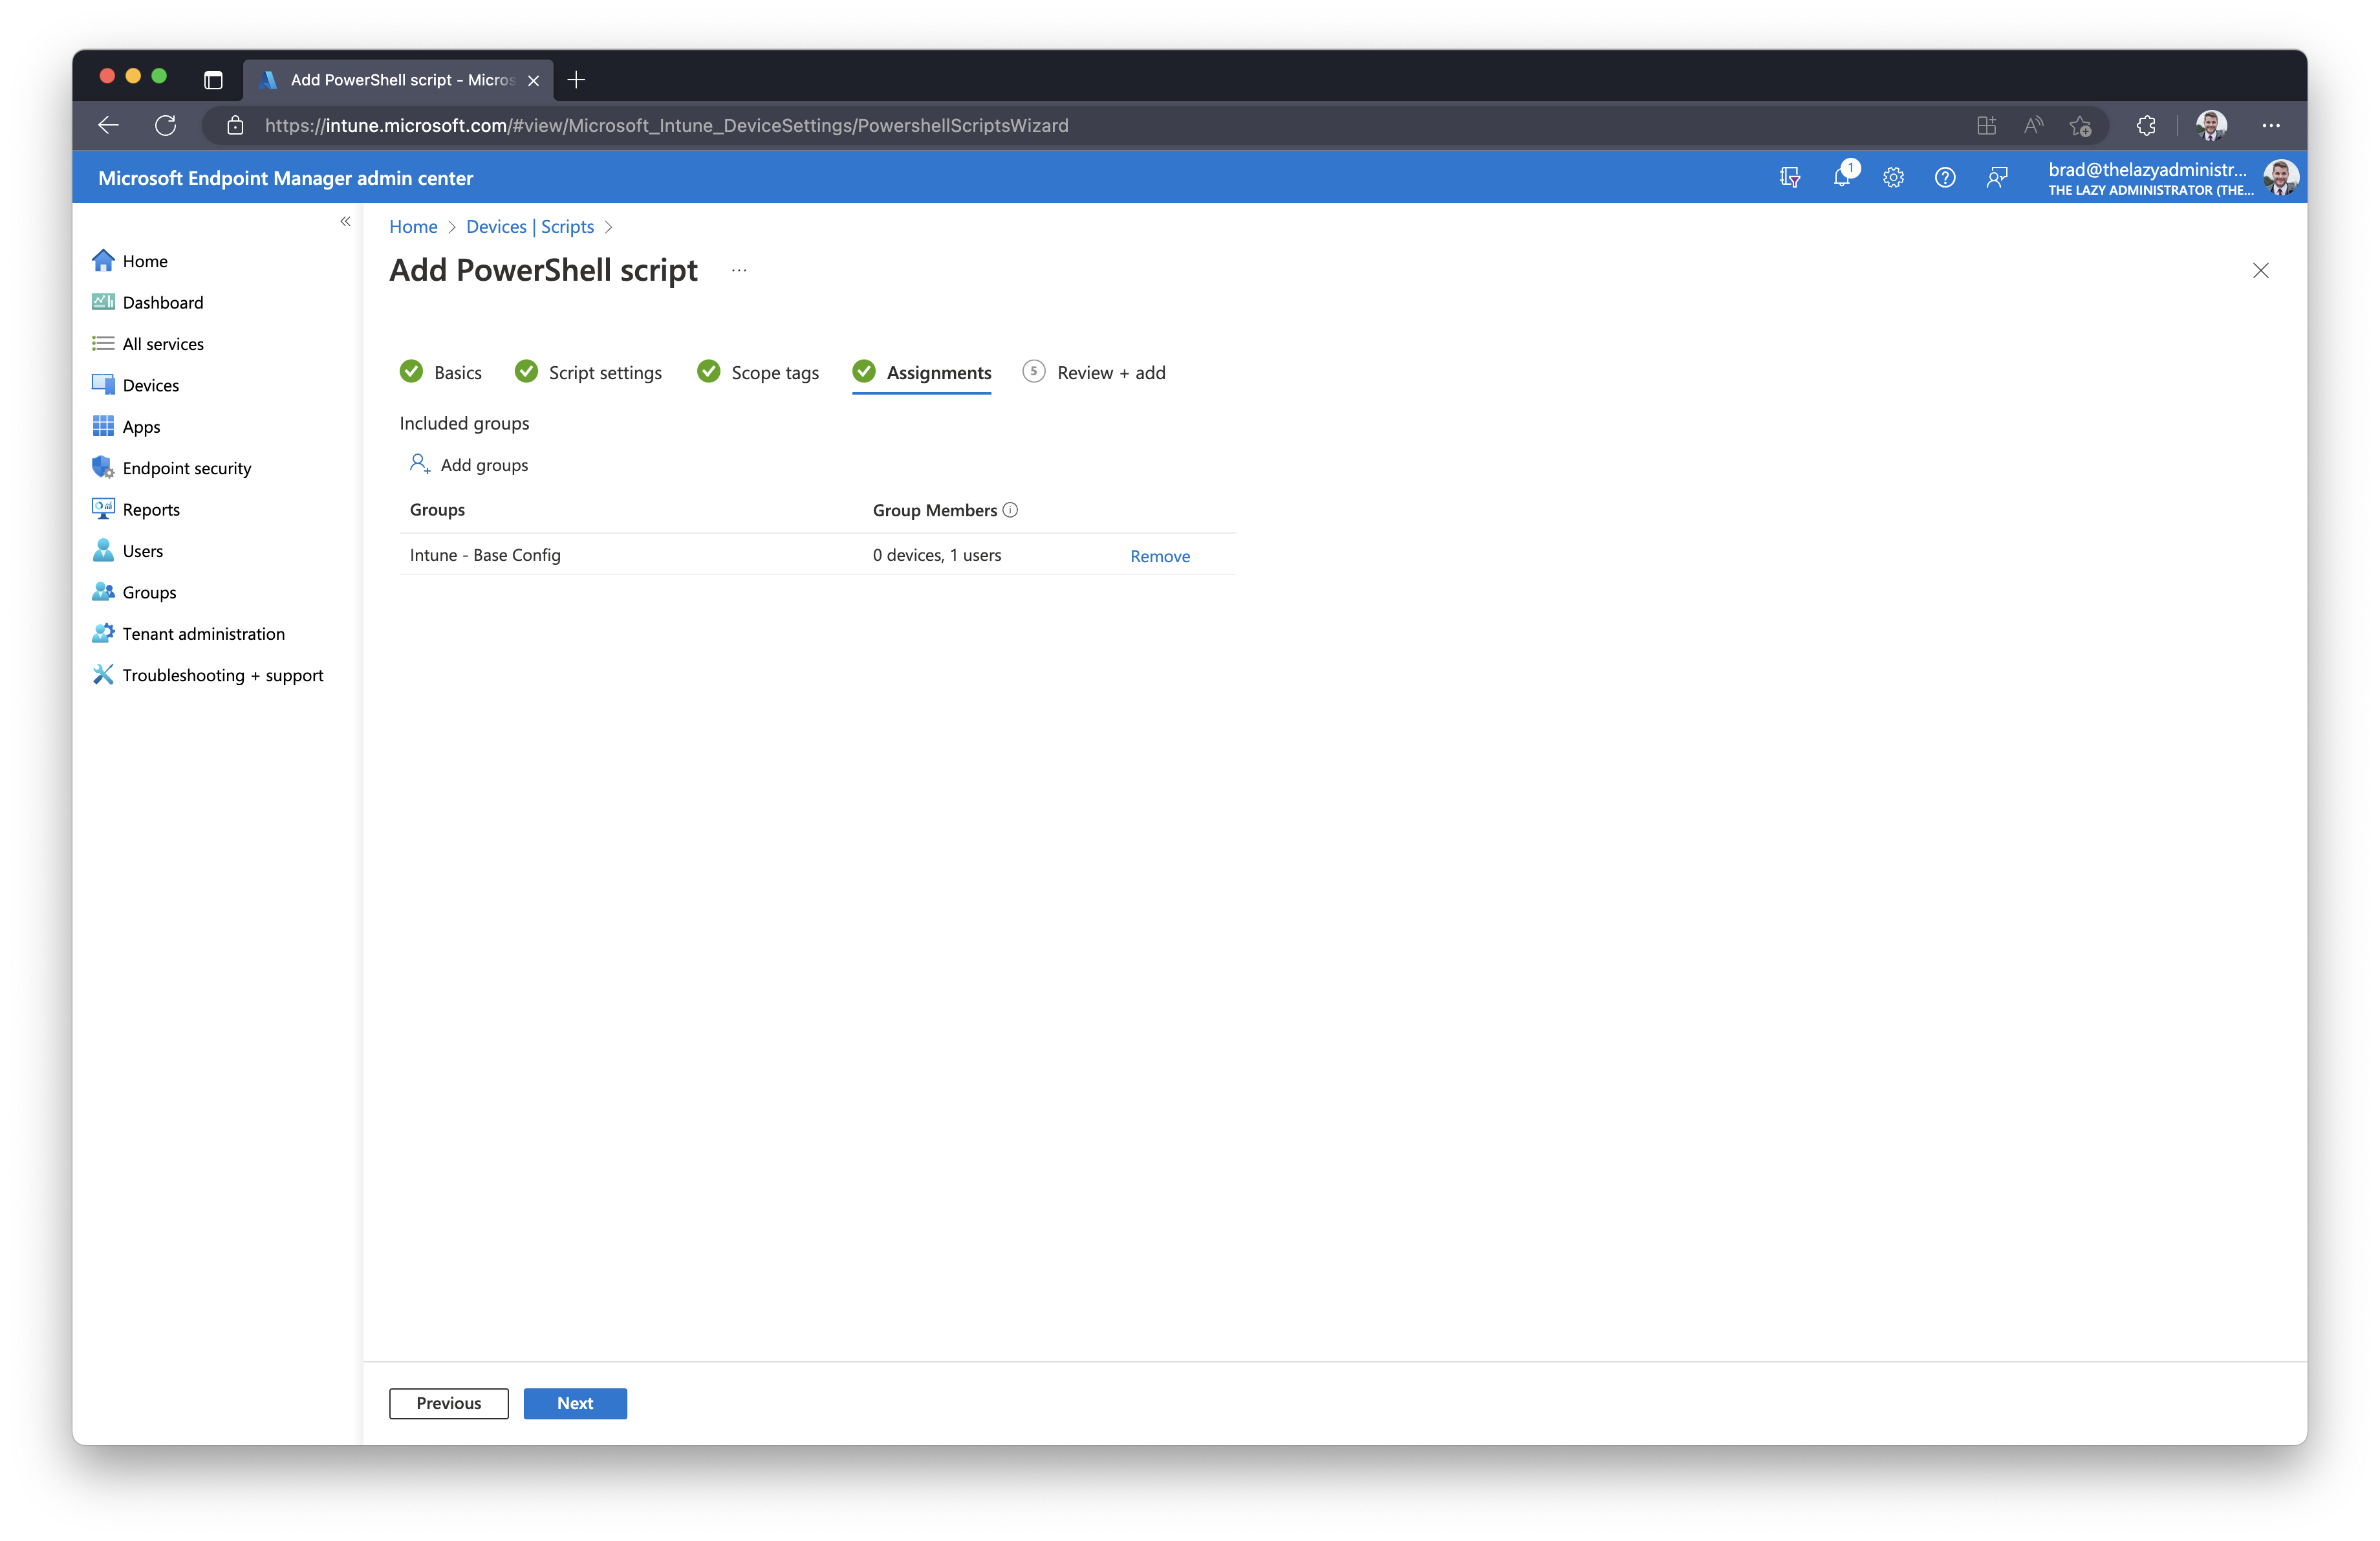This screenshot has height=1541, width=2380.
Task: Click Microsoft Endpoint Manager admin center title
Action: point(286,178)
